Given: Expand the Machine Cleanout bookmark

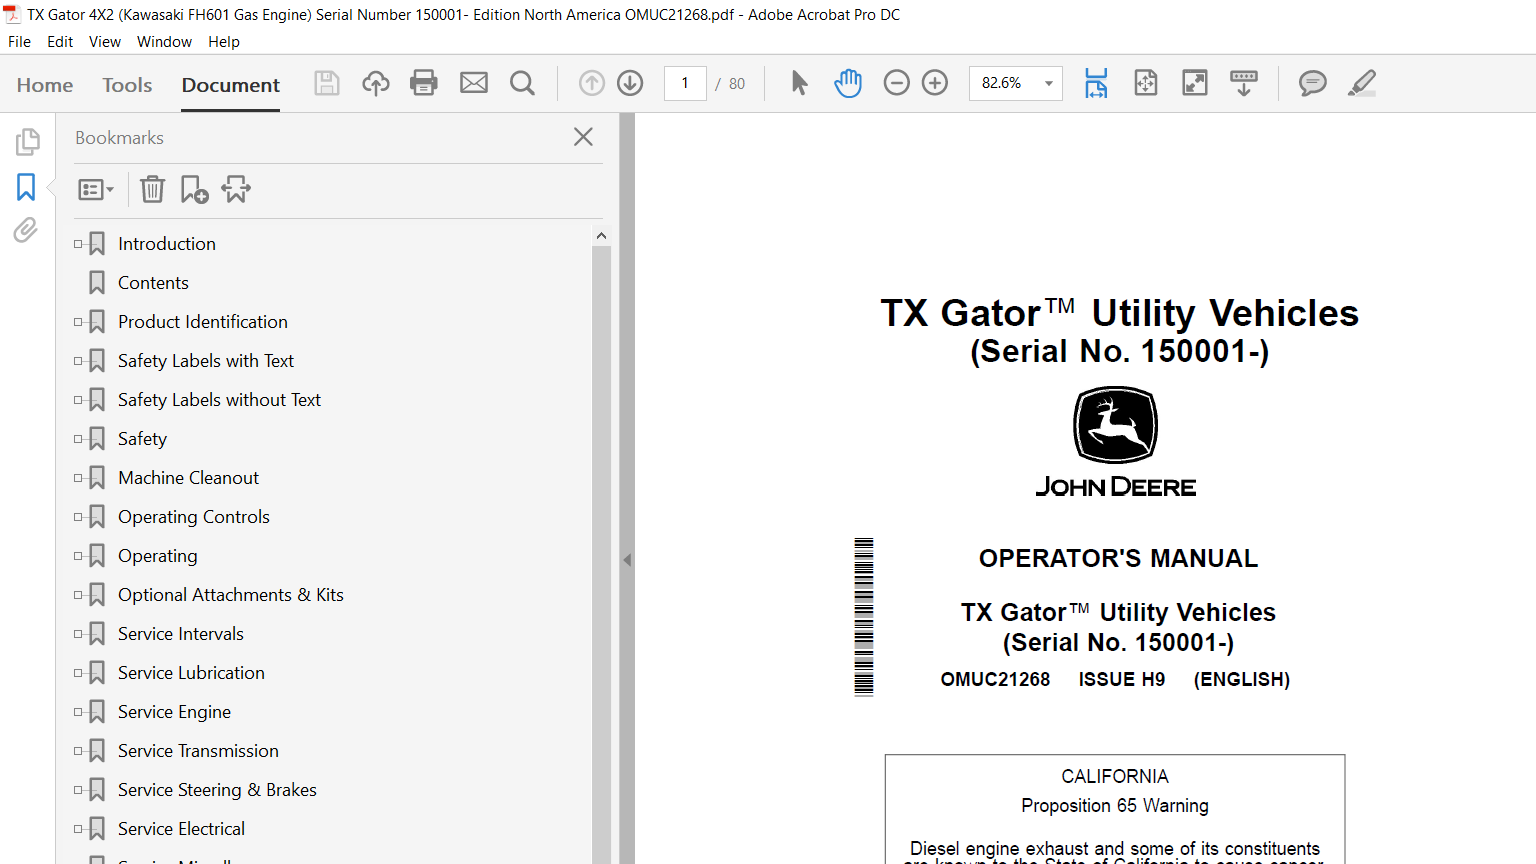Looking at the screenshot, I should pyautogui.click(x=78, y=477).
